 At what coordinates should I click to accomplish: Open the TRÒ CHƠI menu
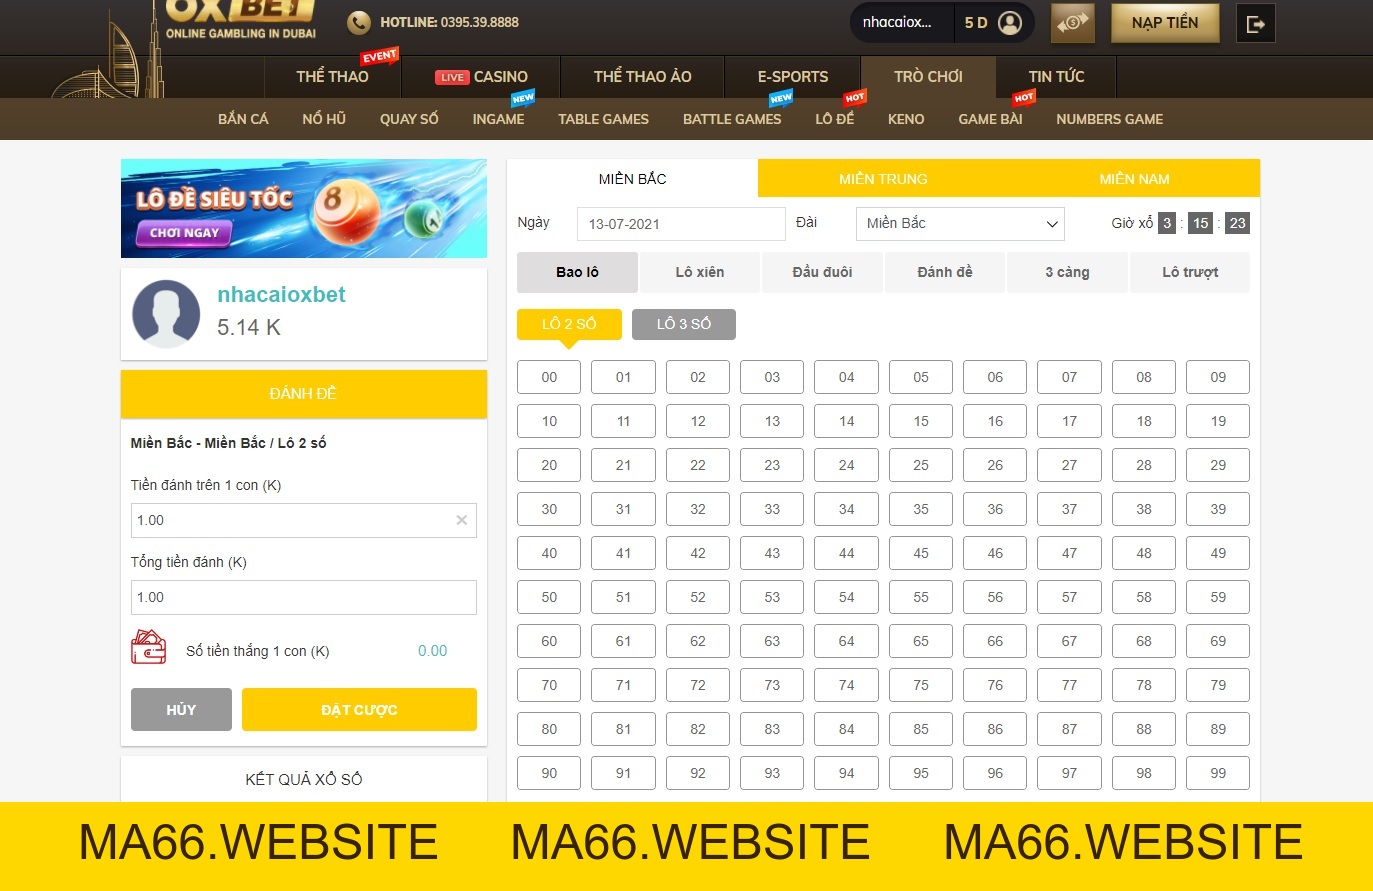(928, 76)
